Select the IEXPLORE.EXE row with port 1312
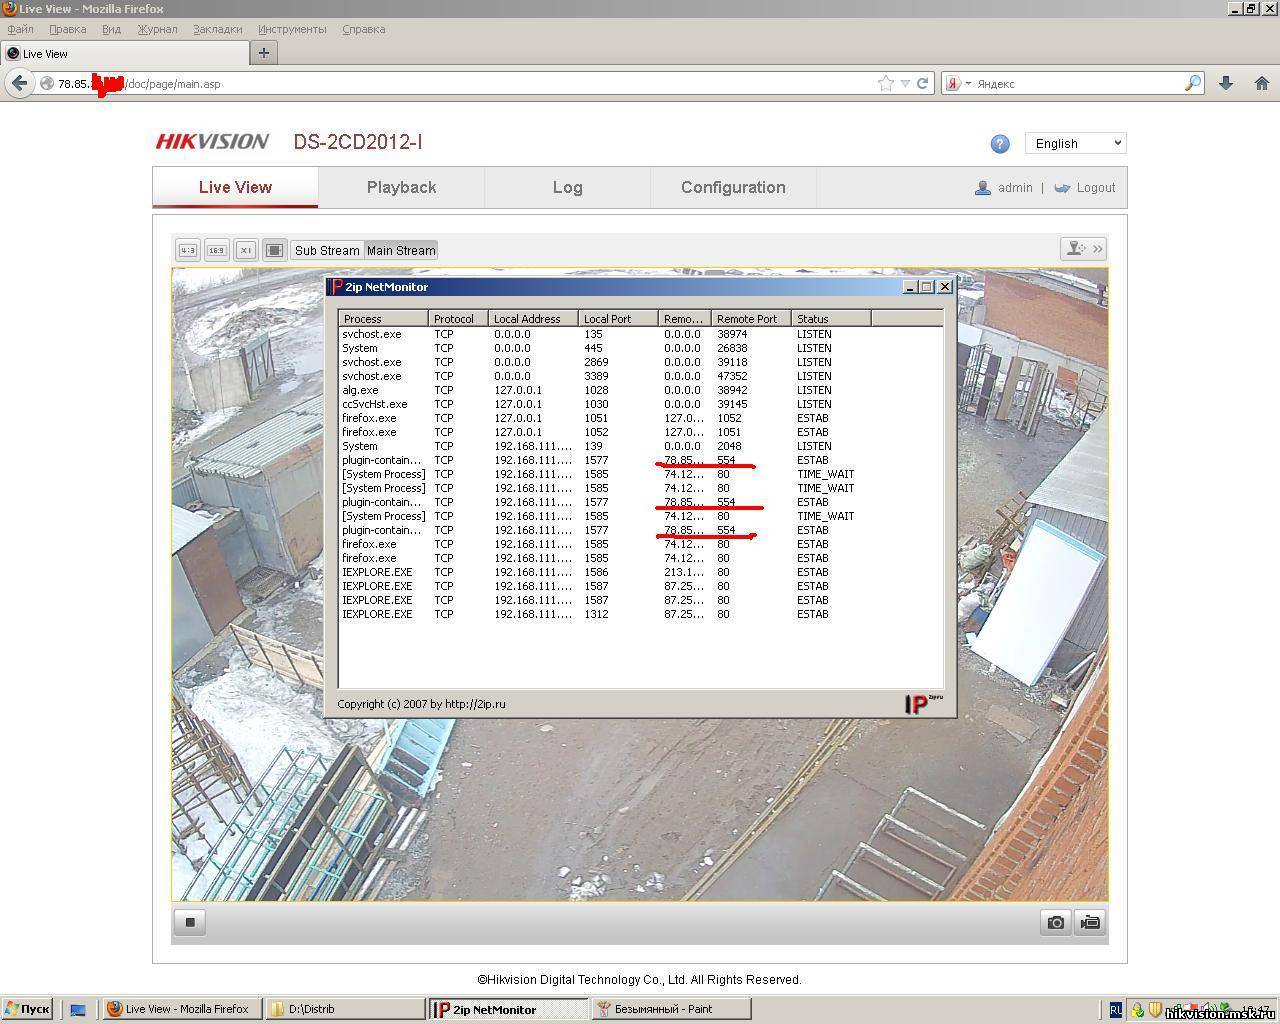 click(640, 614)
